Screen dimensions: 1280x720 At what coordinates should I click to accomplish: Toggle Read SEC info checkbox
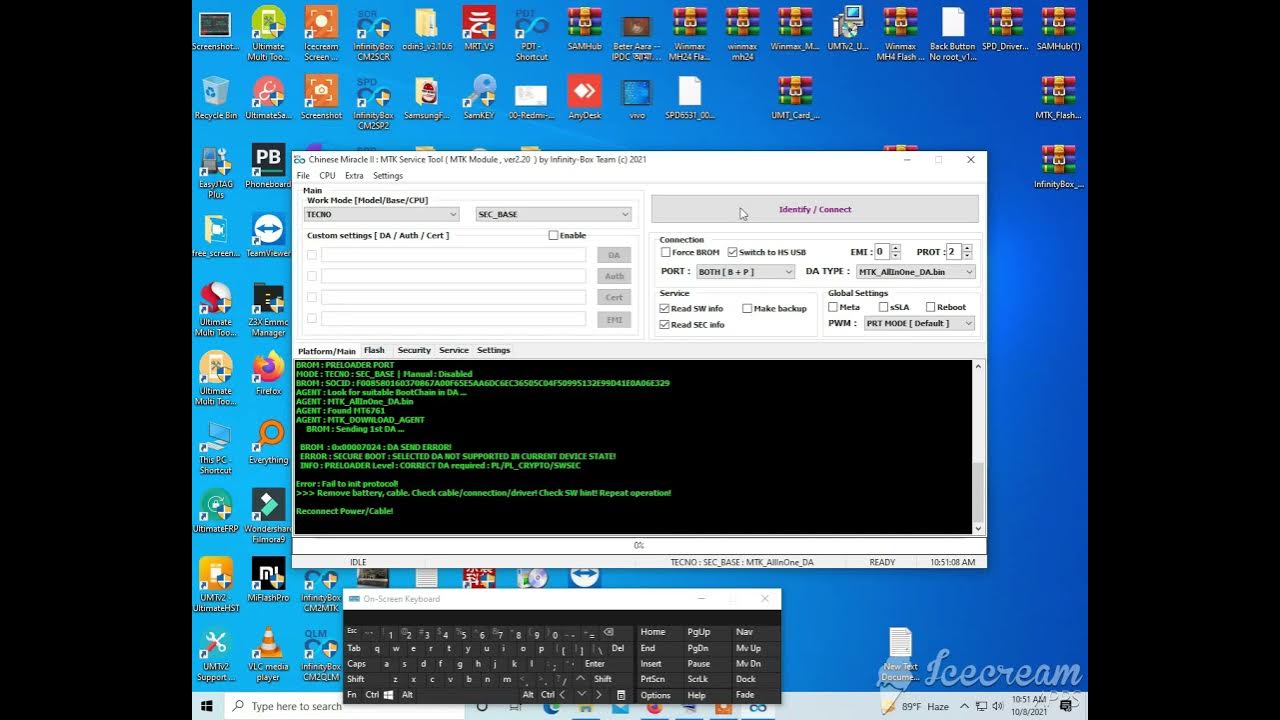[664, 324]
